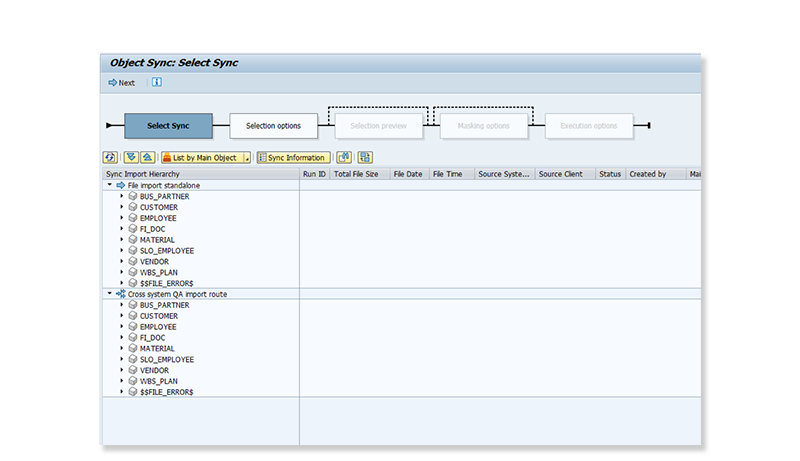
Task: Expand the first BUS_PARTNER tree node
Action: point(122,197)
